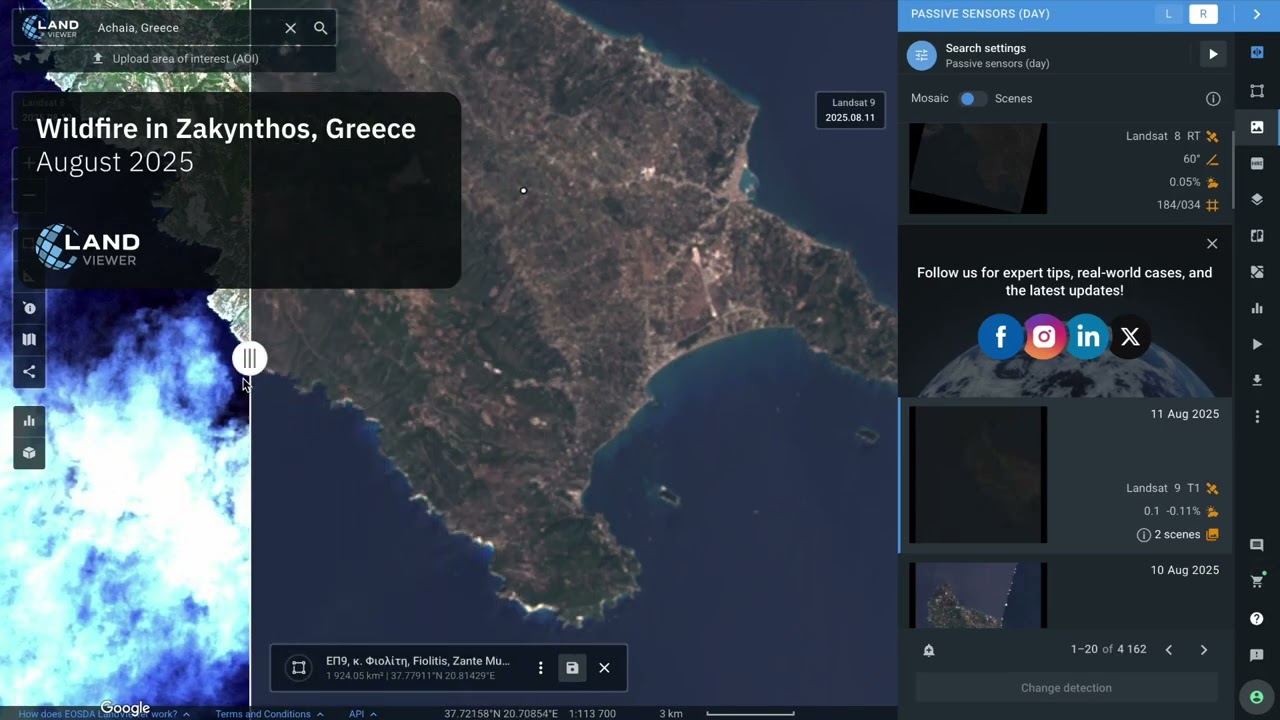Click the AOI shape icon in bottom bar
1280x720 pixels.
tap(299, 668)
